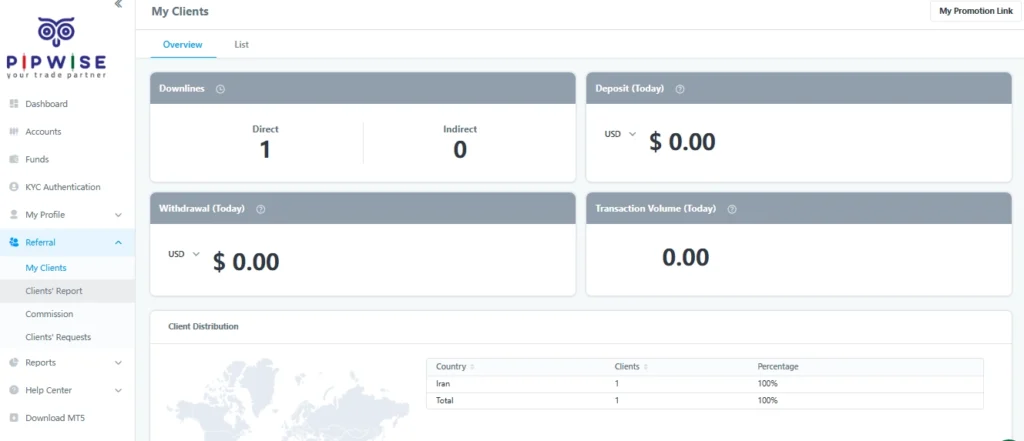Screen dimensions: 1024x441
Task: Click the Accounts icon in sidebar
Action: point(14,131)
